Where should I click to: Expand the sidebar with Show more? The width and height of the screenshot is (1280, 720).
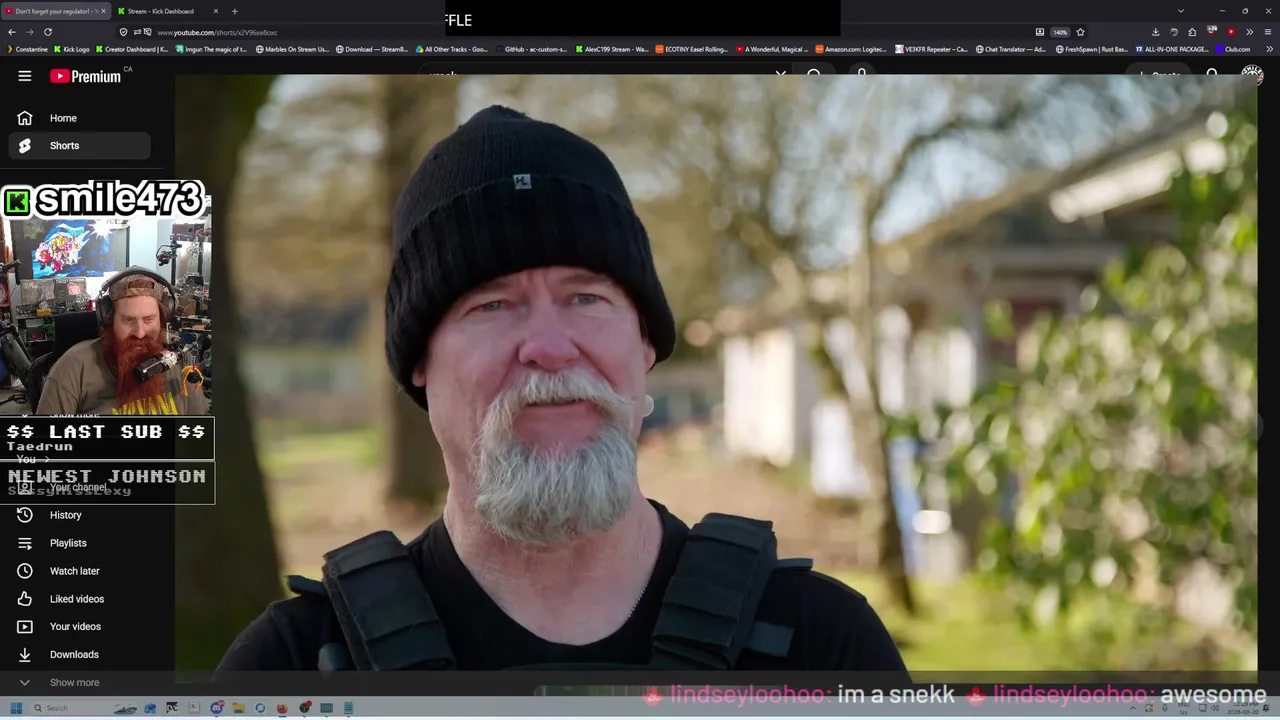pos(80,683)
